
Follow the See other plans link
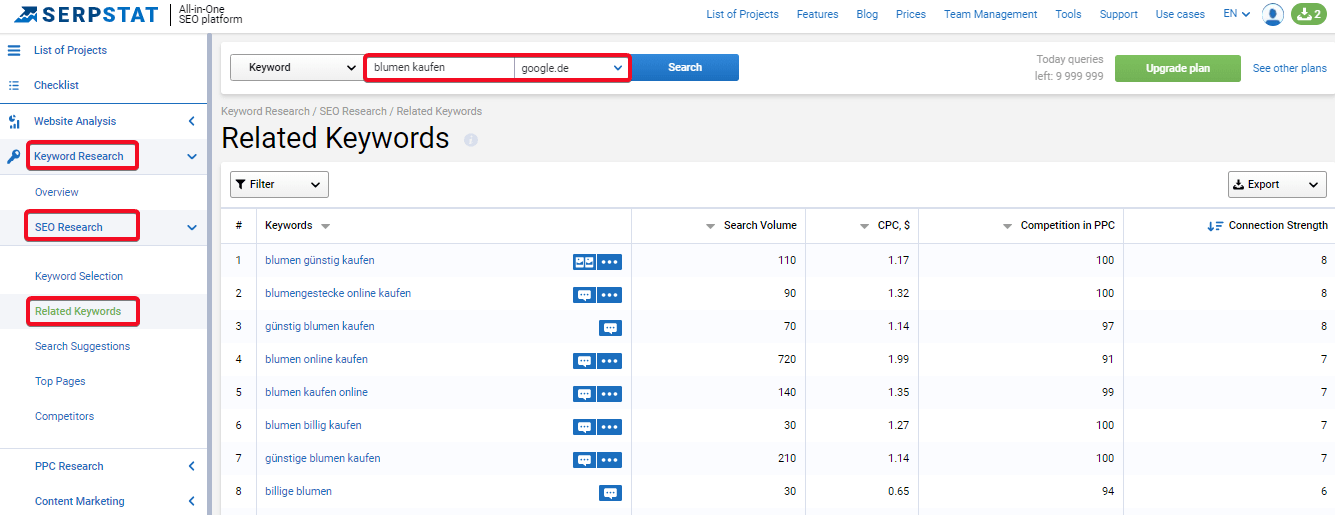tap(1290, 68)
